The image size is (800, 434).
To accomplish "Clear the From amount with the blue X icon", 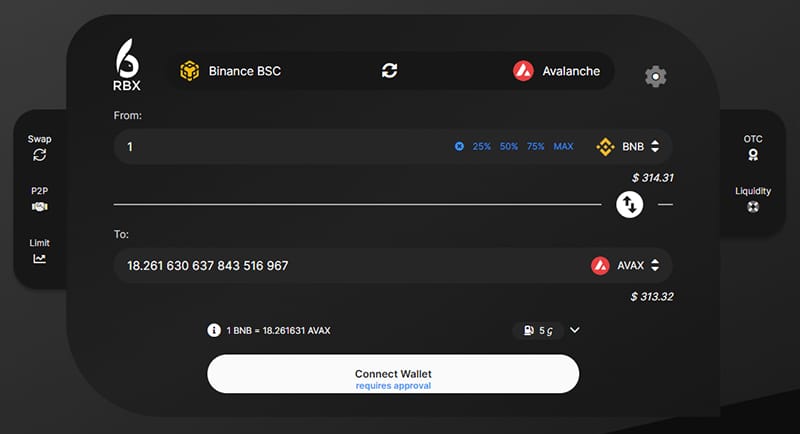I will tap(459, 146).
